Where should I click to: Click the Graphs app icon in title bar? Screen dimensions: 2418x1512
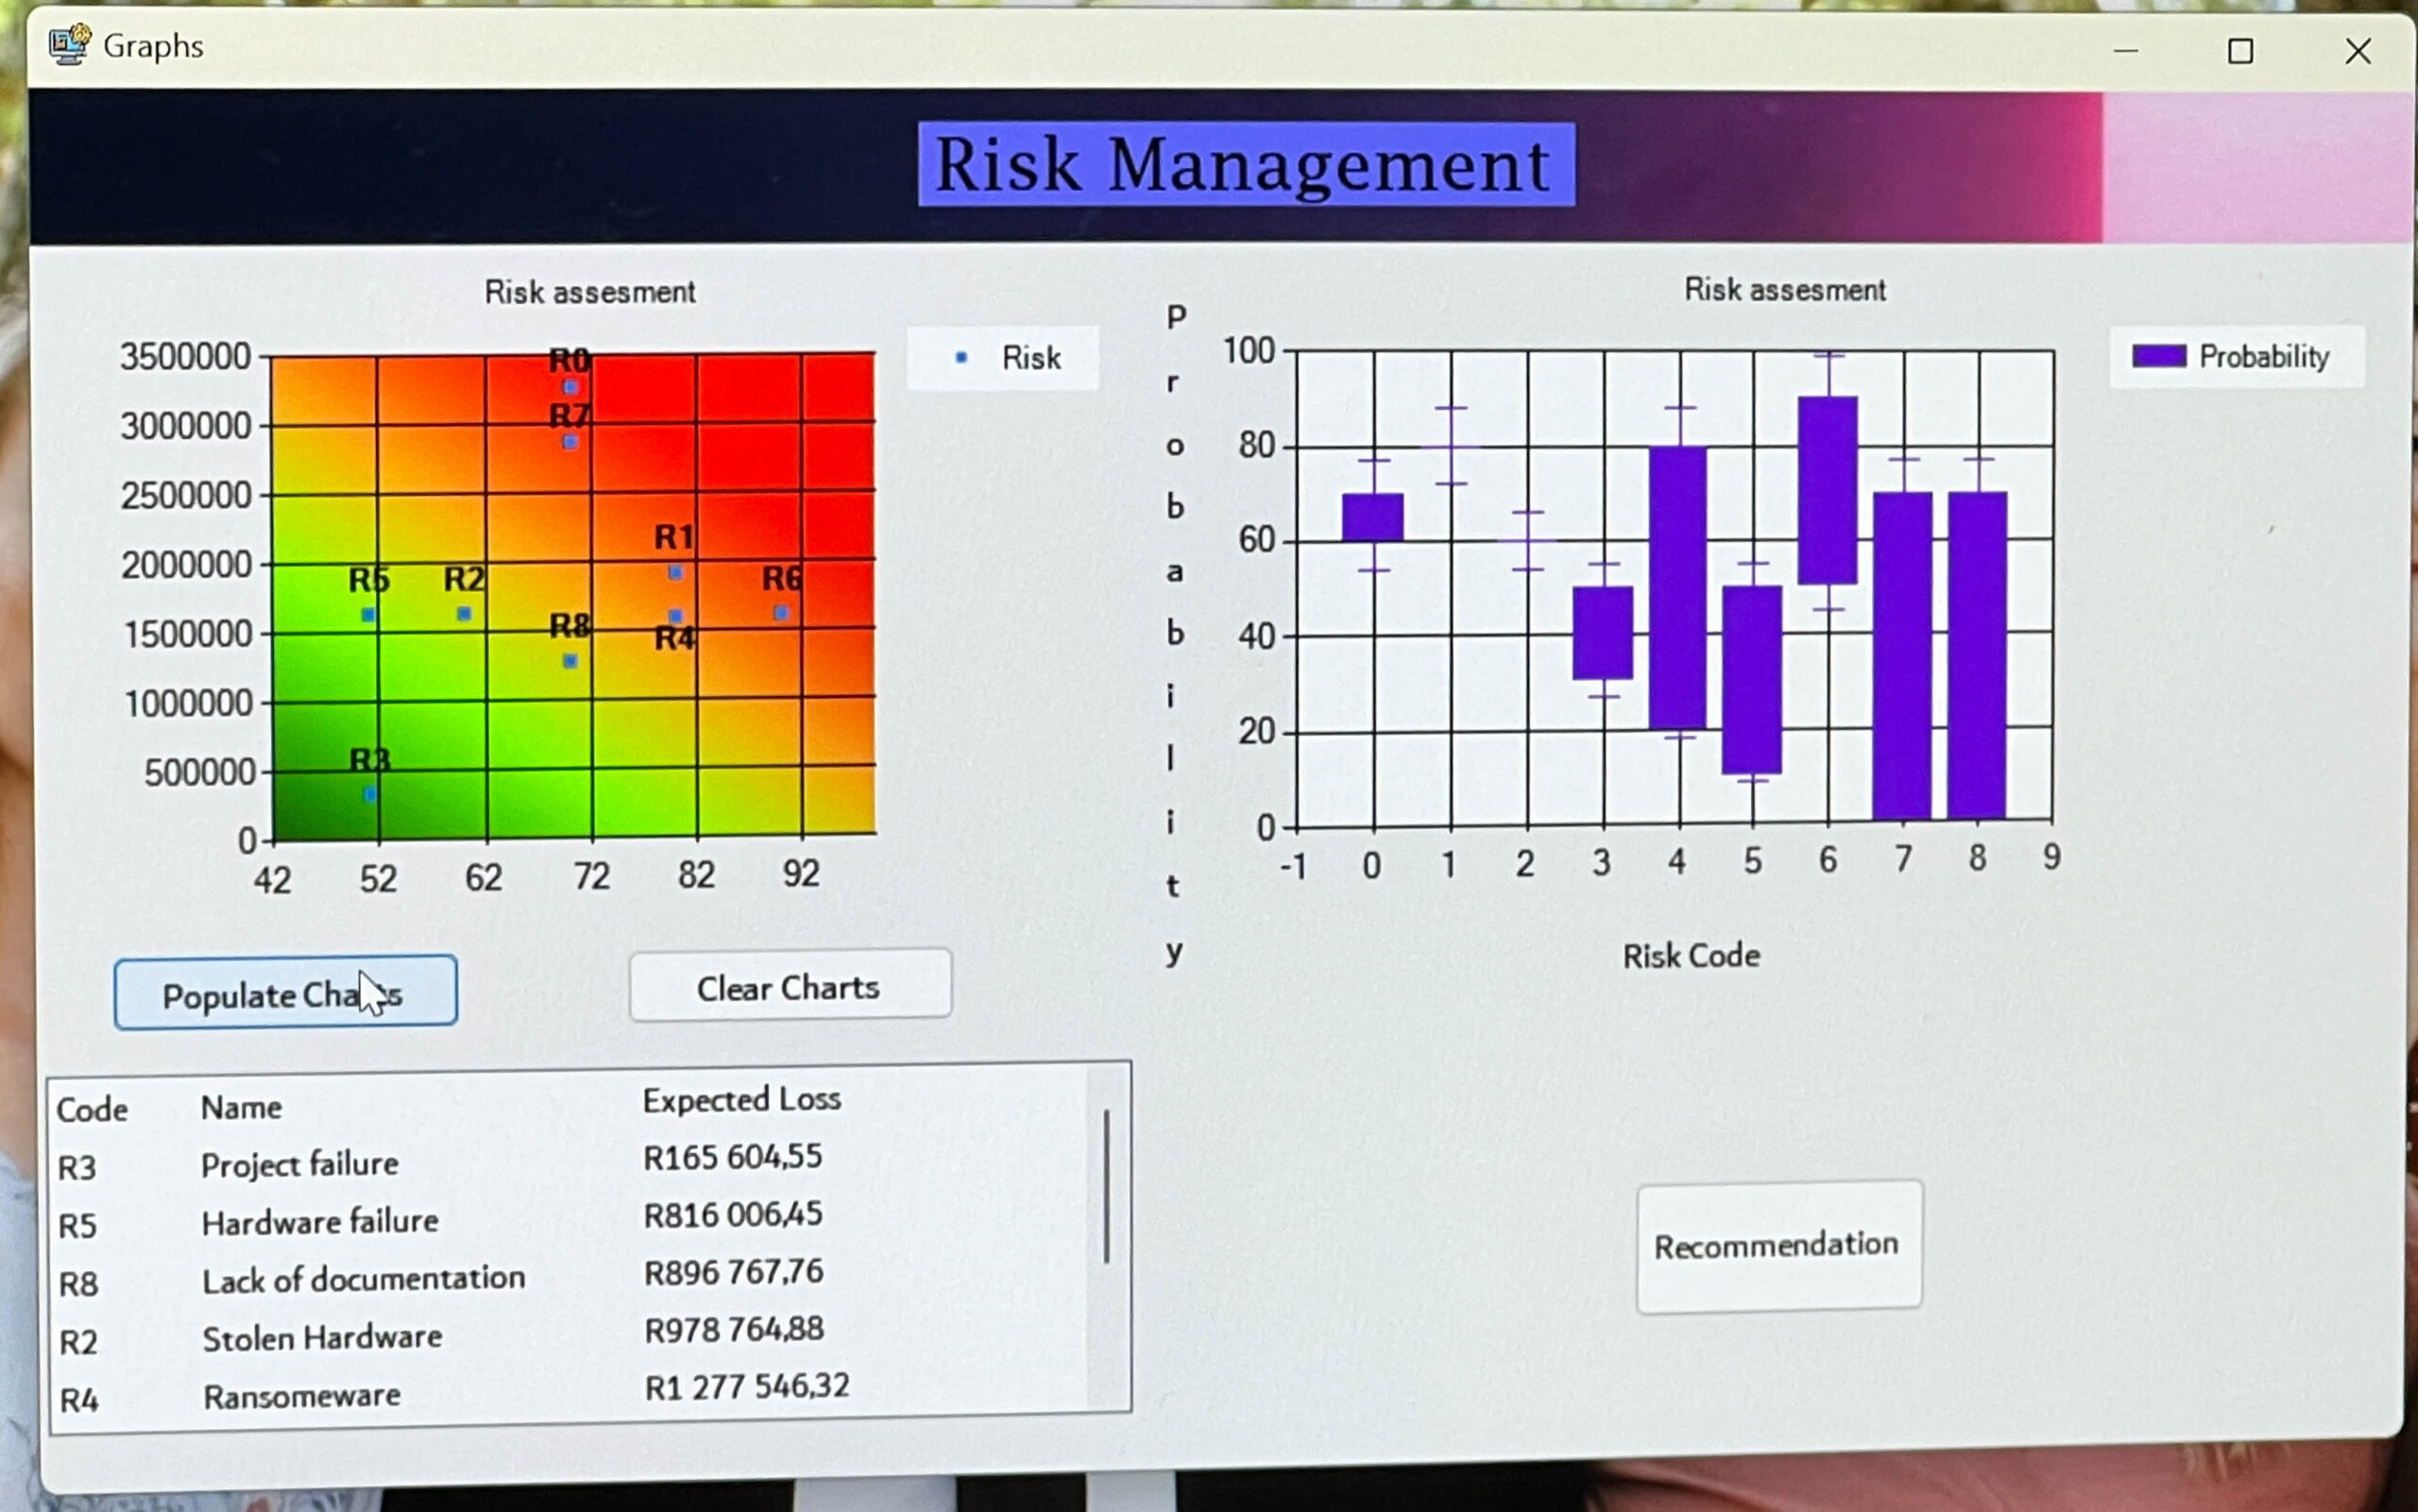[69, 45]
